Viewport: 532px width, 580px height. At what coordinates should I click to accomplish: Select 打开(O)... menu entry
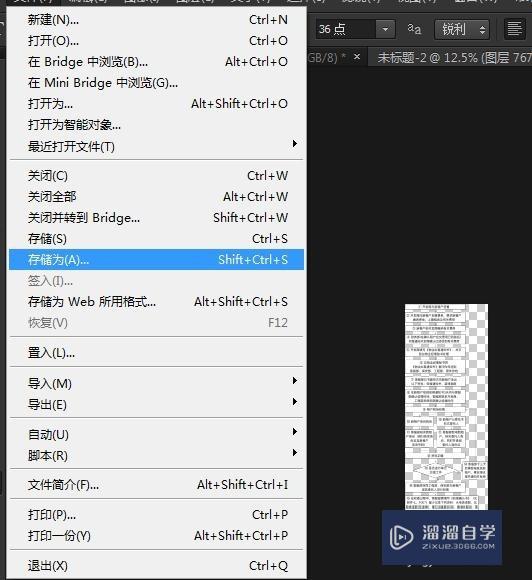pos(156,41)
